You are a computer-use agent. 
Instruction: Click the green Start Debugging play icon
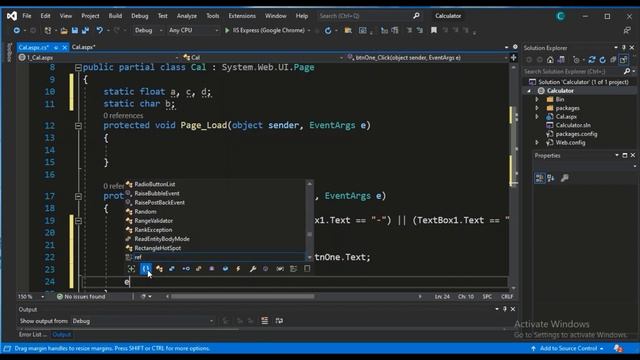point(227,30)
